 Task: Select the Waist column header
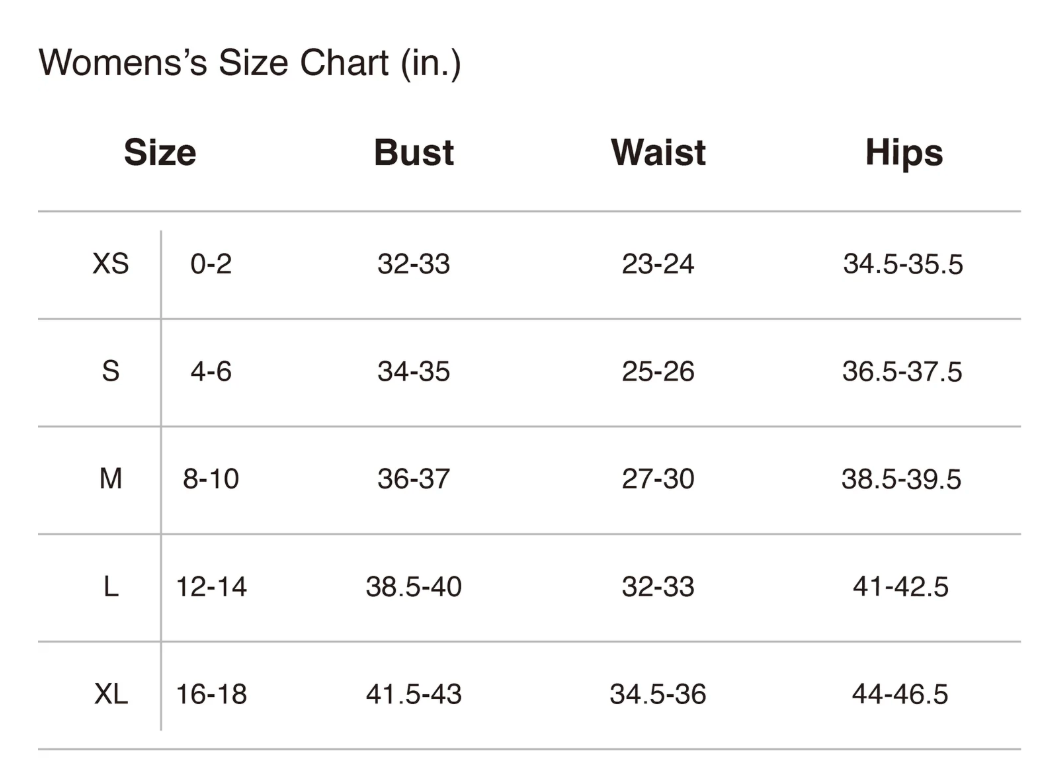click(658, 153)
